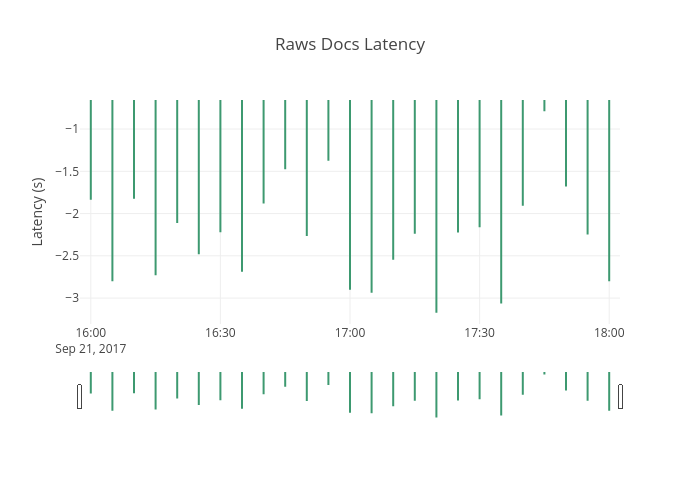Screen dimensions: 700x500
Task: Click the right range slider handle
Action: click(x=620, y=396)
